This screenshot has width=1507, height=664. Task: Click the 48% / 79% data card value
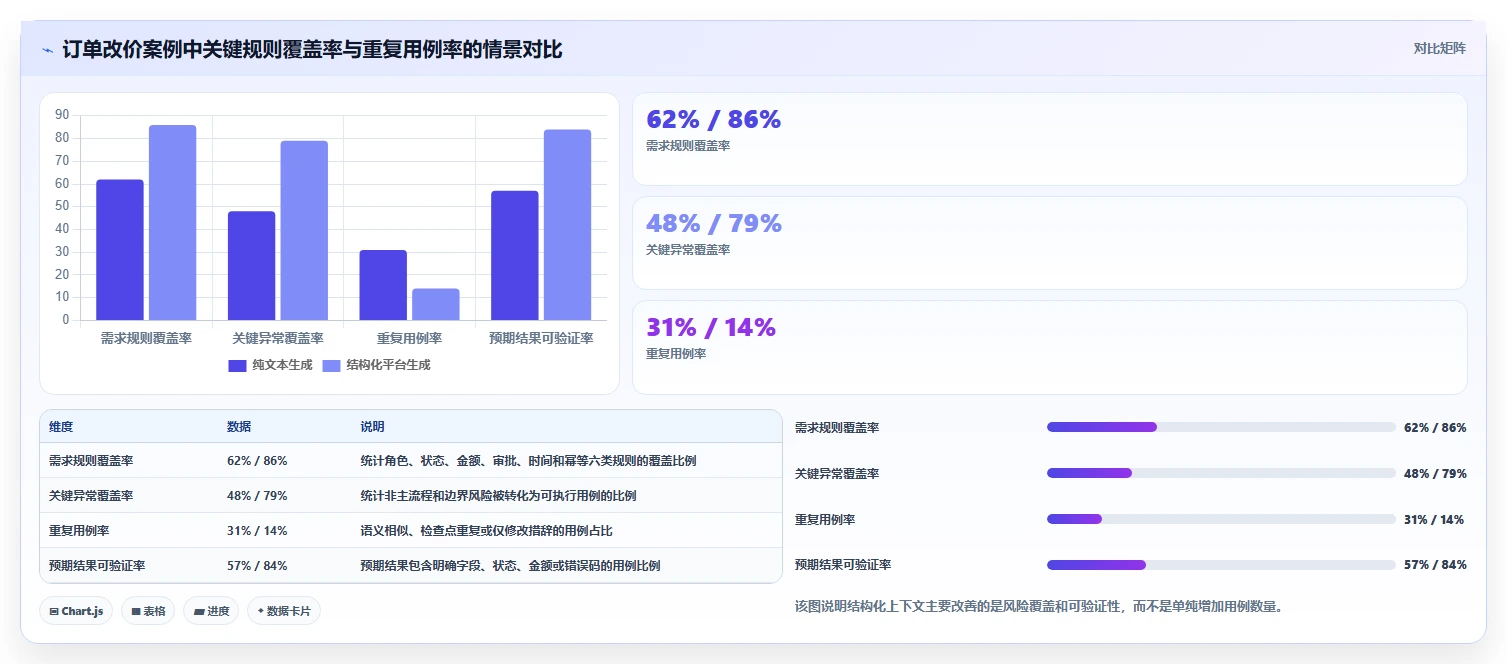pos(714,223)
